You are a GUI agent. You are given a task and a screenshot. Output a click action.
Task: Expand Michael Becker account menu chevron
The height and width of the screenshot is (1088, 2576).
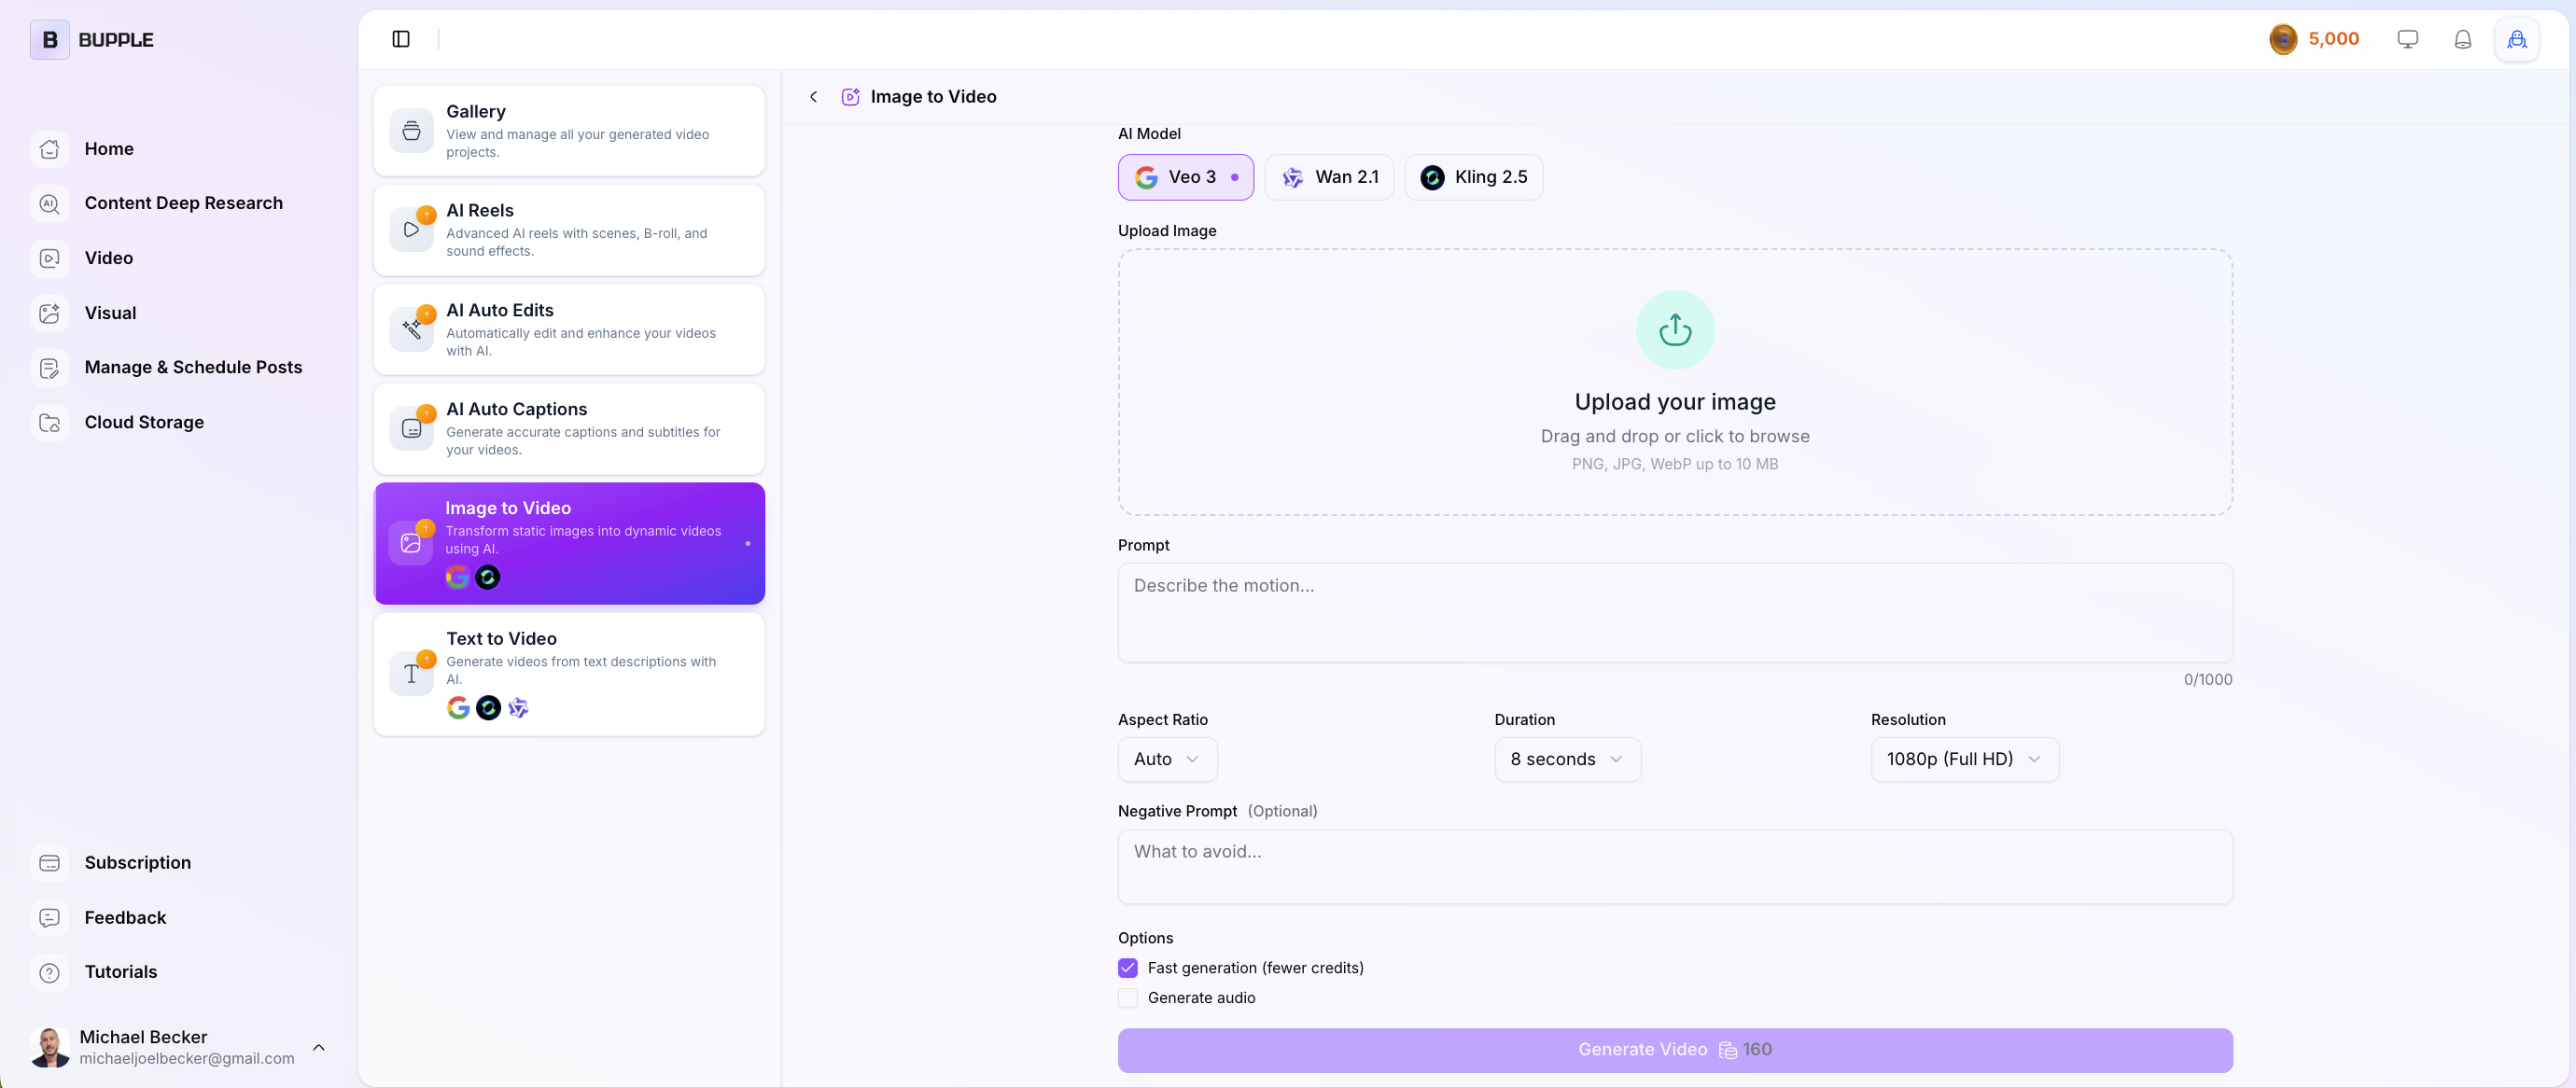coord(319,1047)
